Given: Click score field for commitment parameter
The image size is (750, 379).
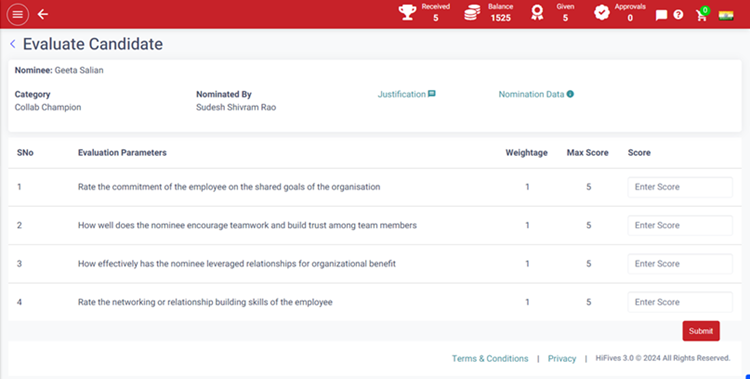Looking at the screenshot, I should tap(680, 187).
